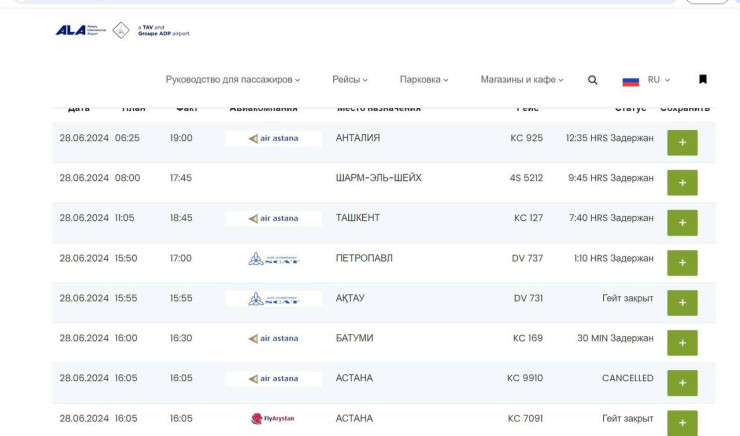Screen dimensions: 740x436
Task: Click the Russian flag icon
Action: coord(631,80)
